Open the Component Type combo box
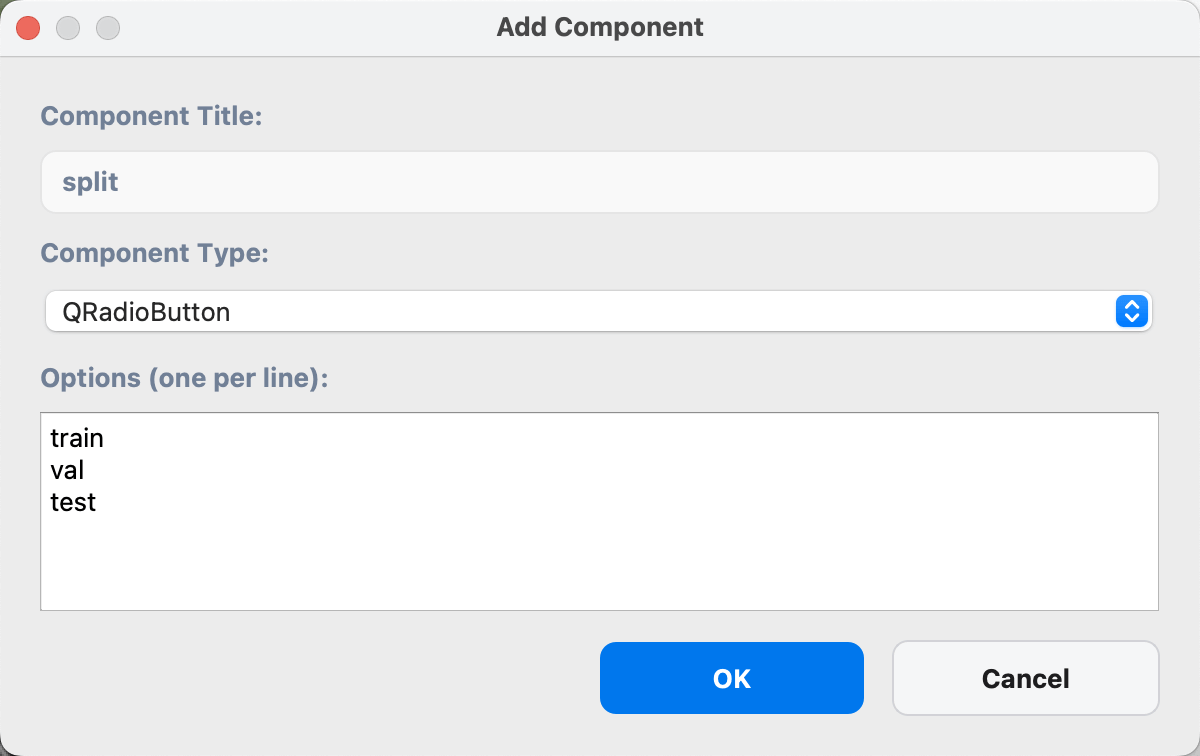1200x756 pixels. pyautogui.click(x=599, y=311)
